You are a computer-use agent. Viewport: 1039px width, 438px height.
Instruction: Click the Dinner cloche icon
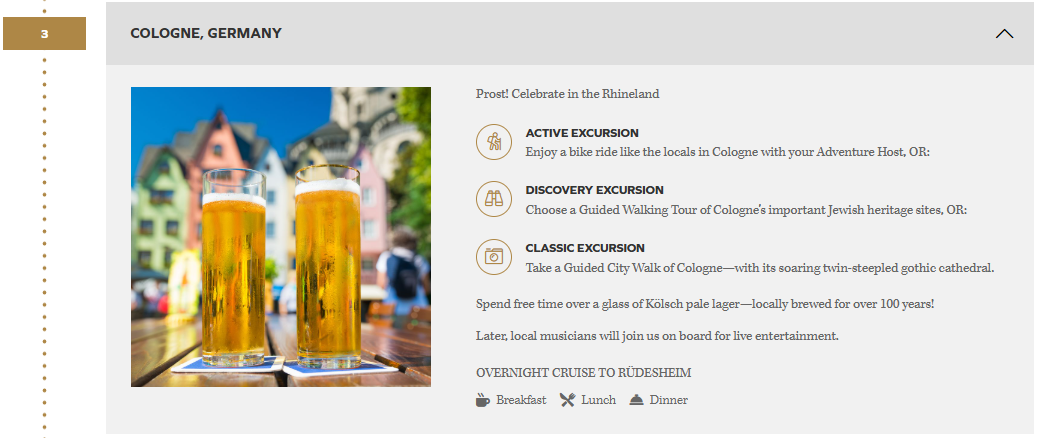636,400
